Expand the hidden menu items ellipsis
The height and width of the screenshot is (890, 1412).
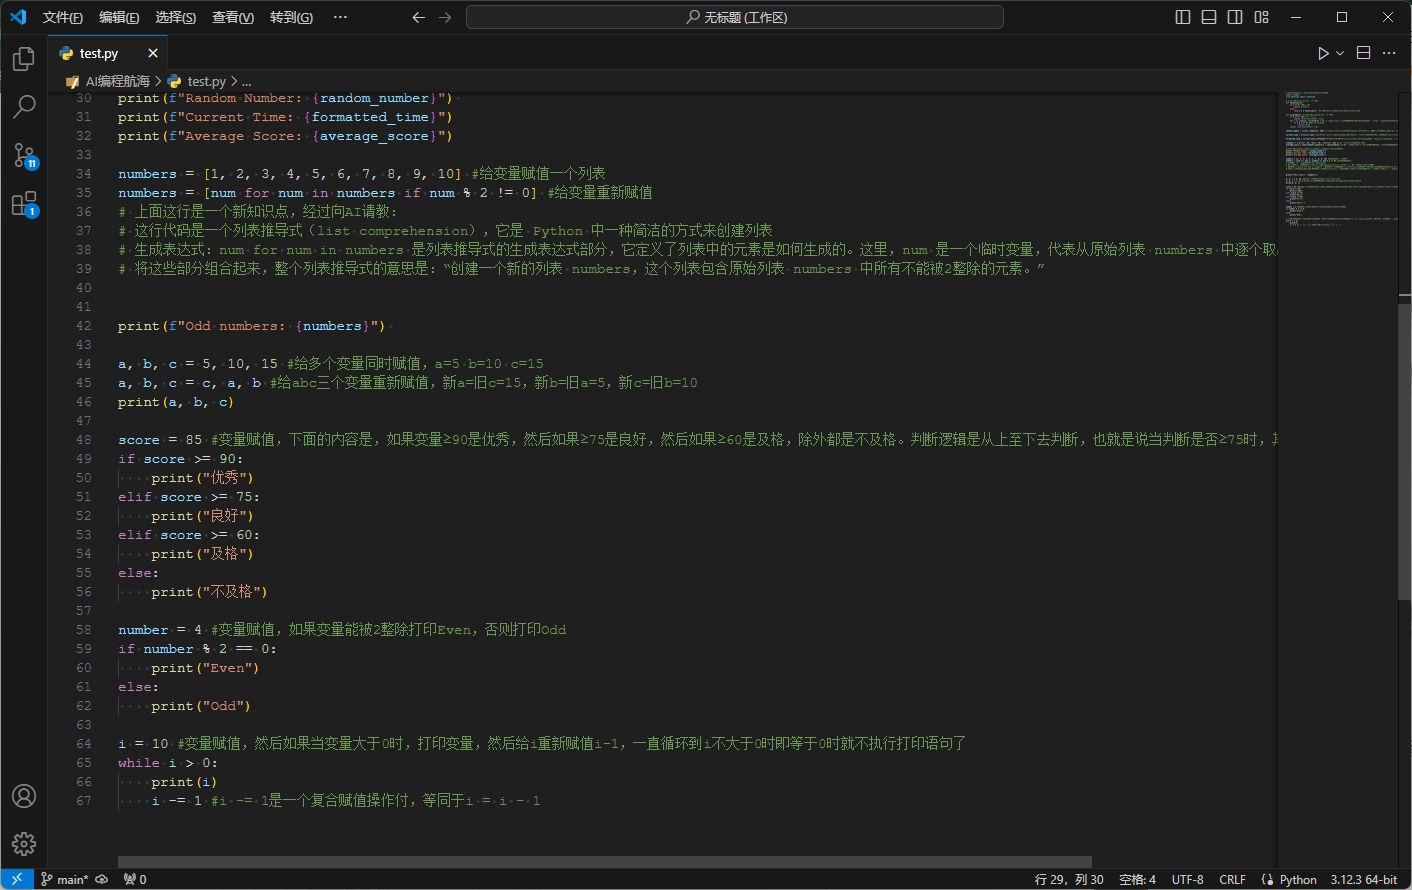click(x=340, y=17)
